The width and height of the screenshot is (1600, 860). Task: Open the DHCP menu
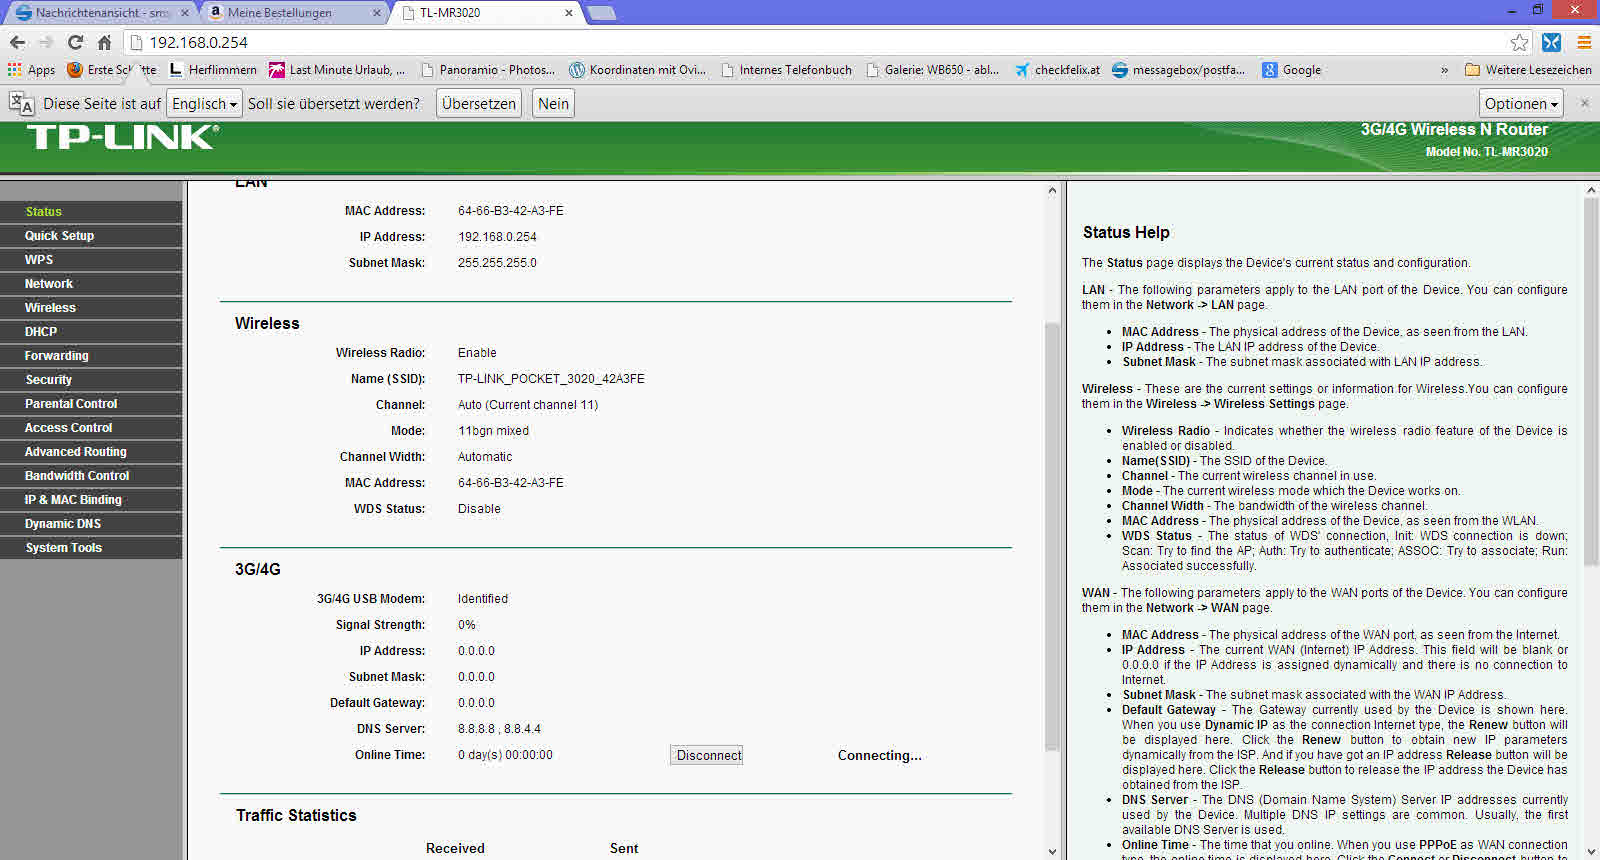pyautogui.click(x=91, y=332)
